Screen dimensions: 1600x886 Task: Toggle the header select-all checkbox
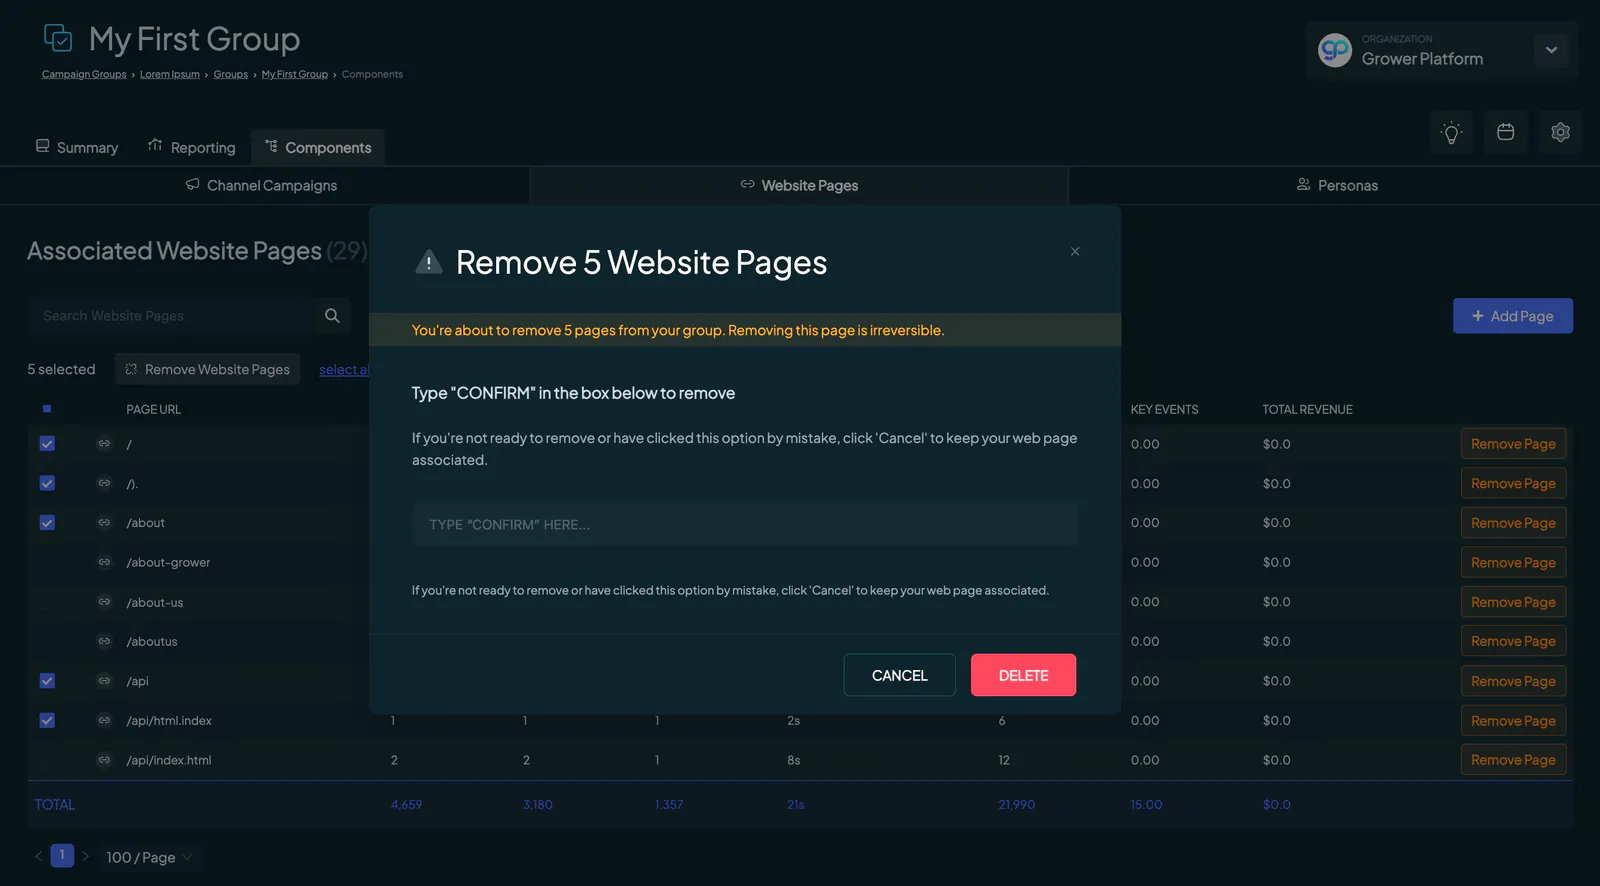(x=47, y=409)
